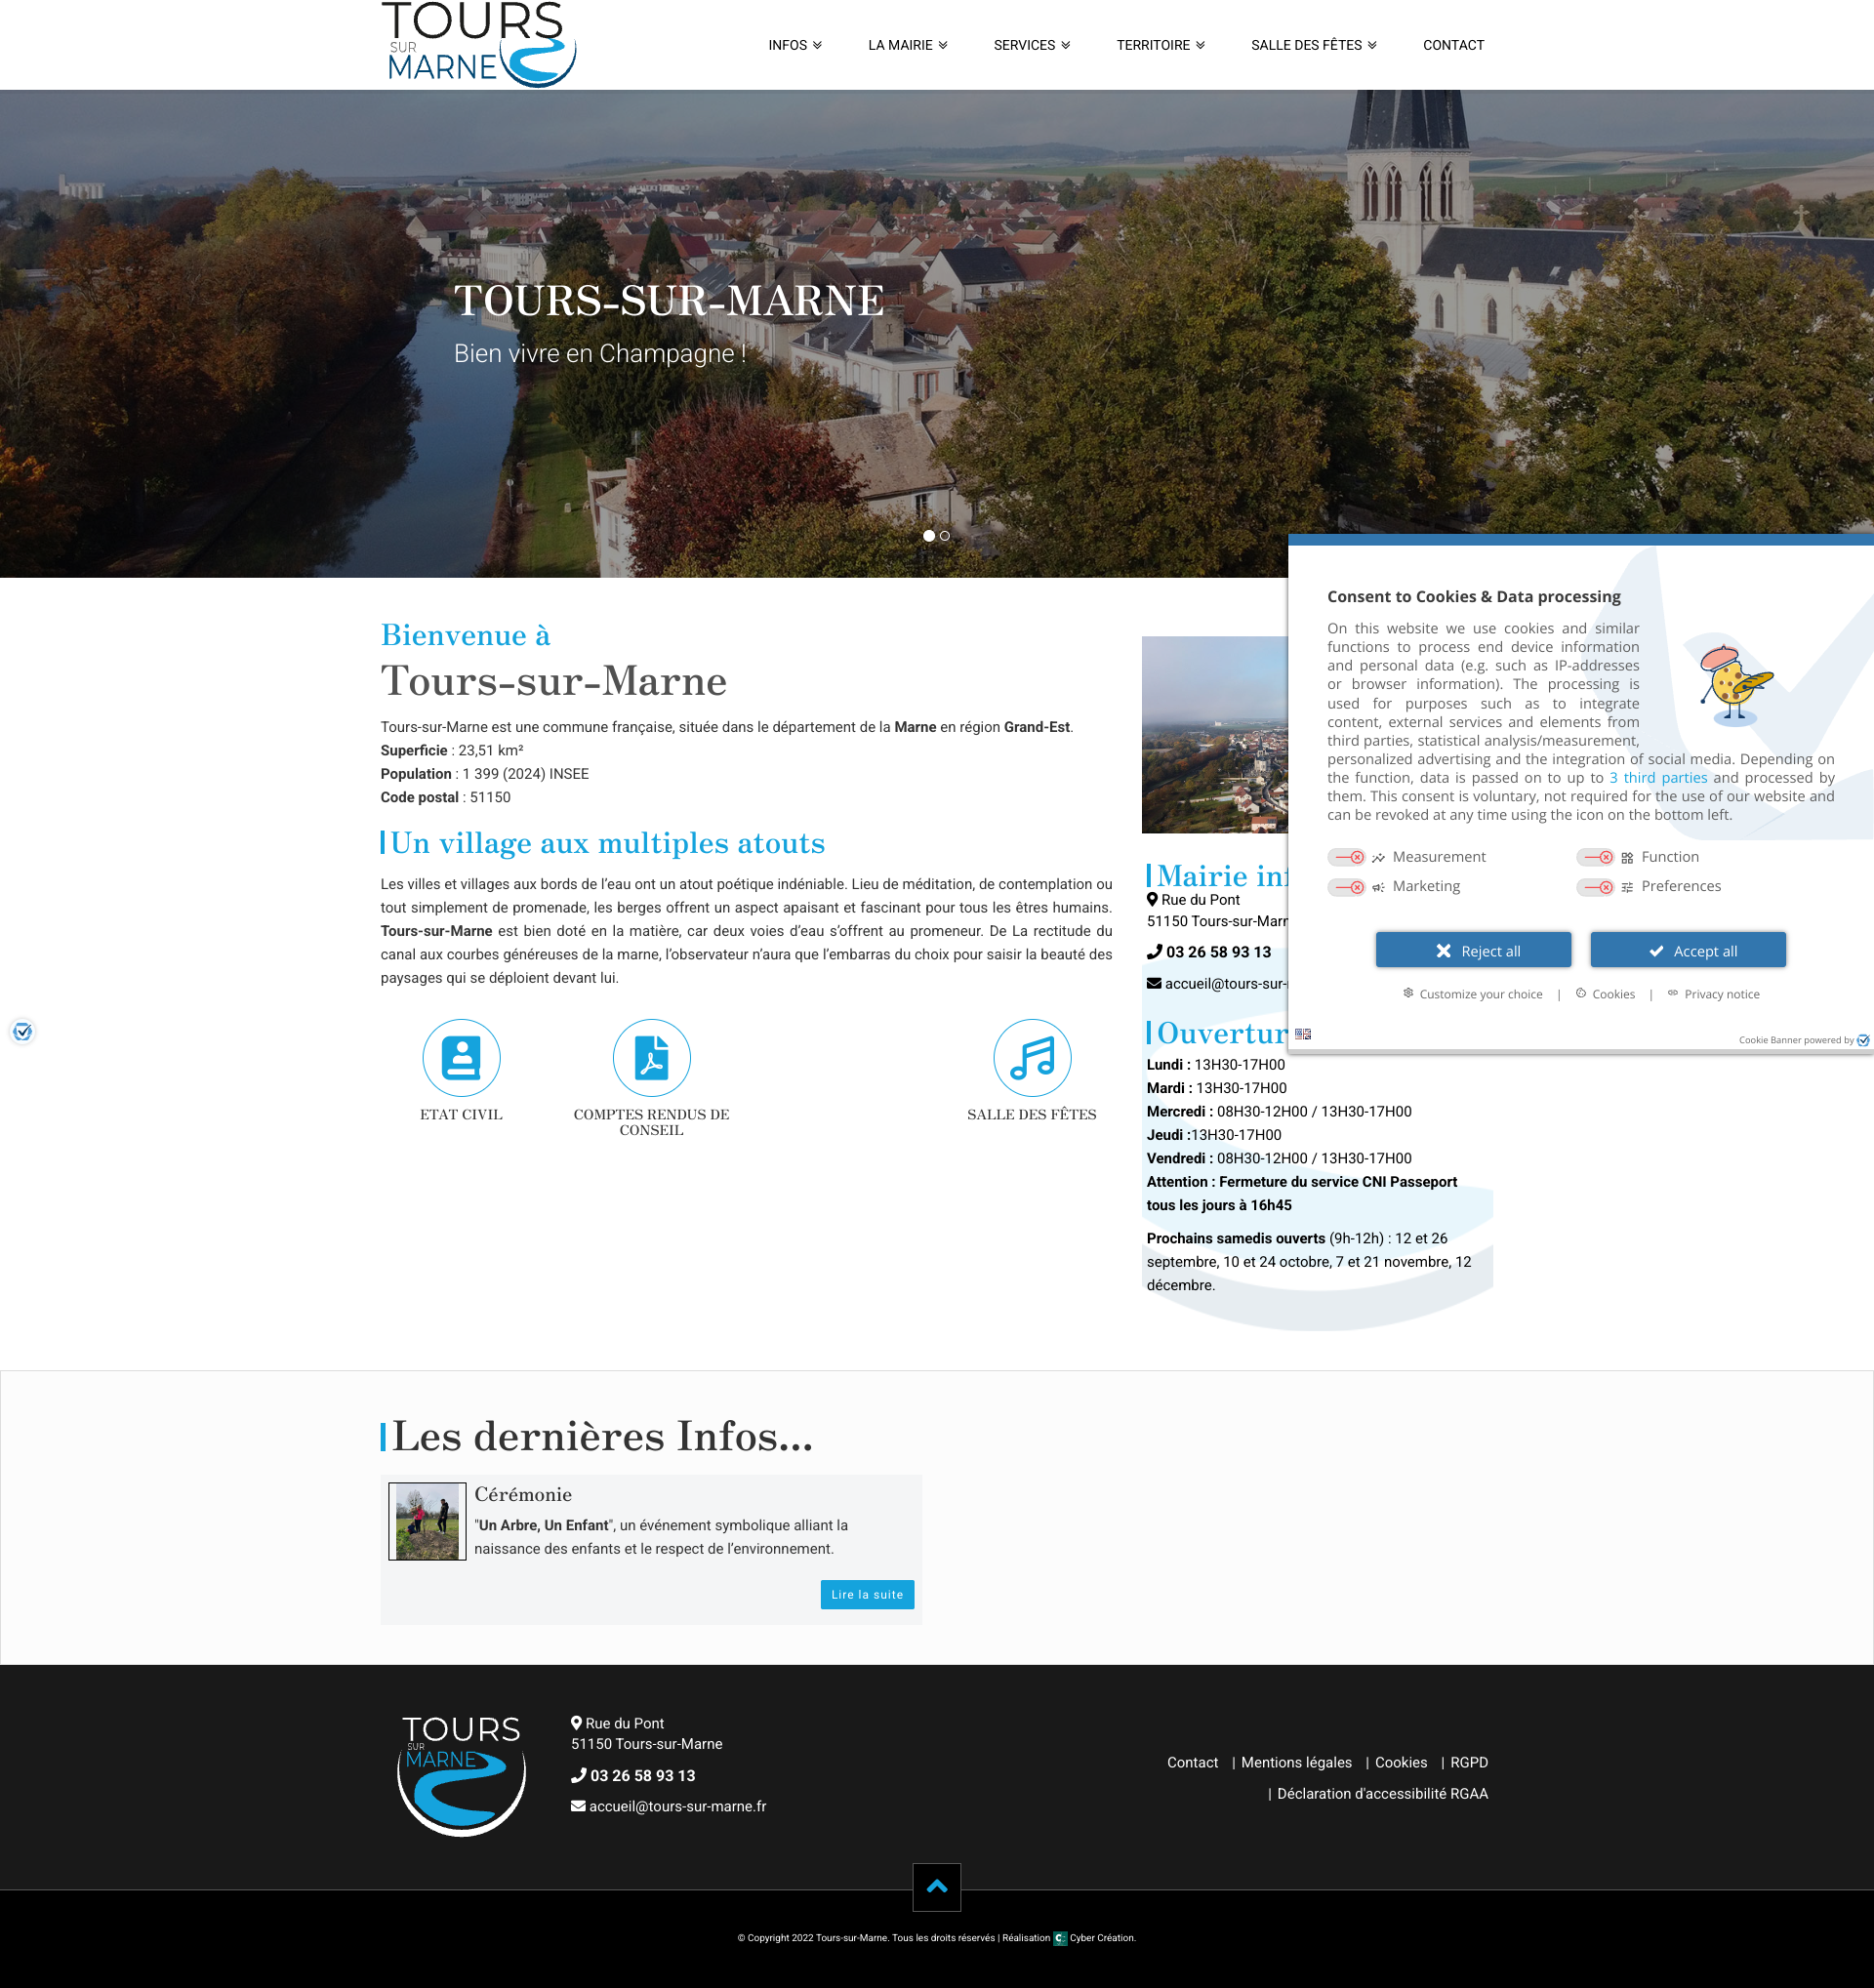Click the footer Tours sur Marne logo

(x=461, y=1775)
